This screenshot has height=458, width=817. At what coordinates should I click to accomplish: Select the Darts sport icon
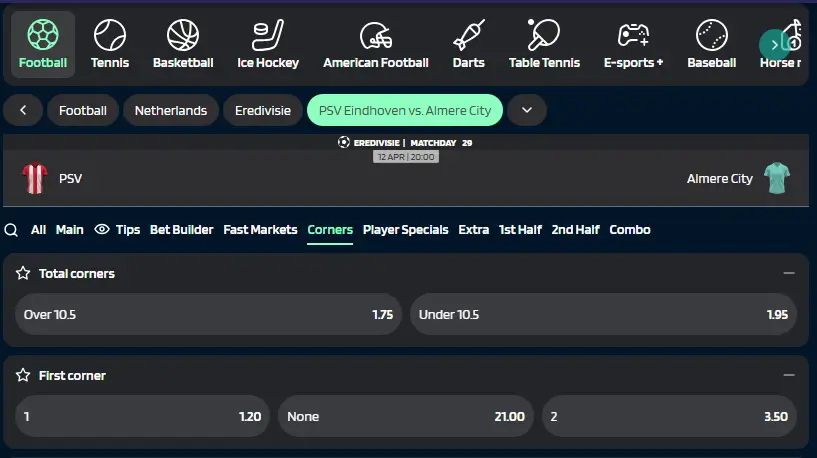point(468,35)
